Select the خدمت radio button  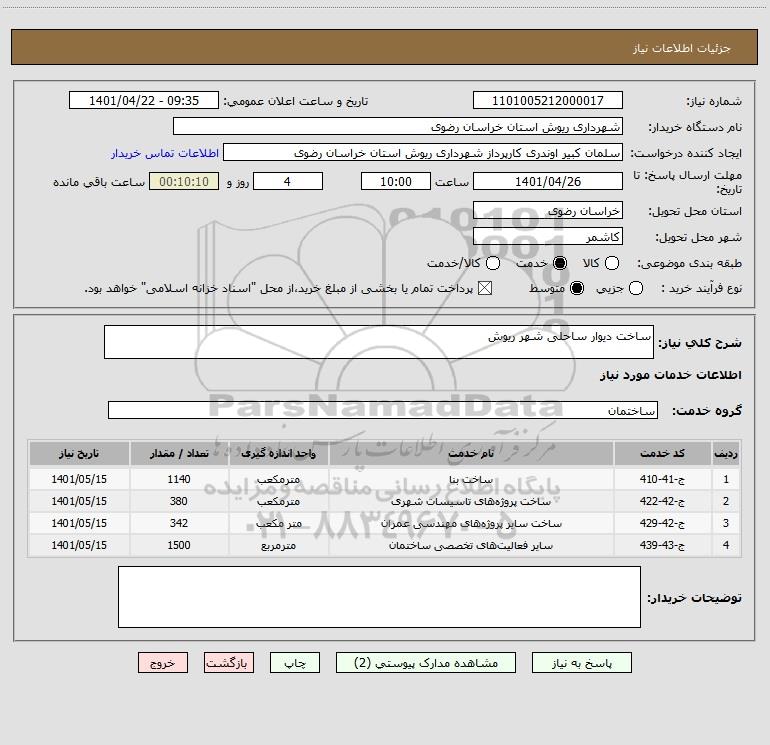click(559, 263)
